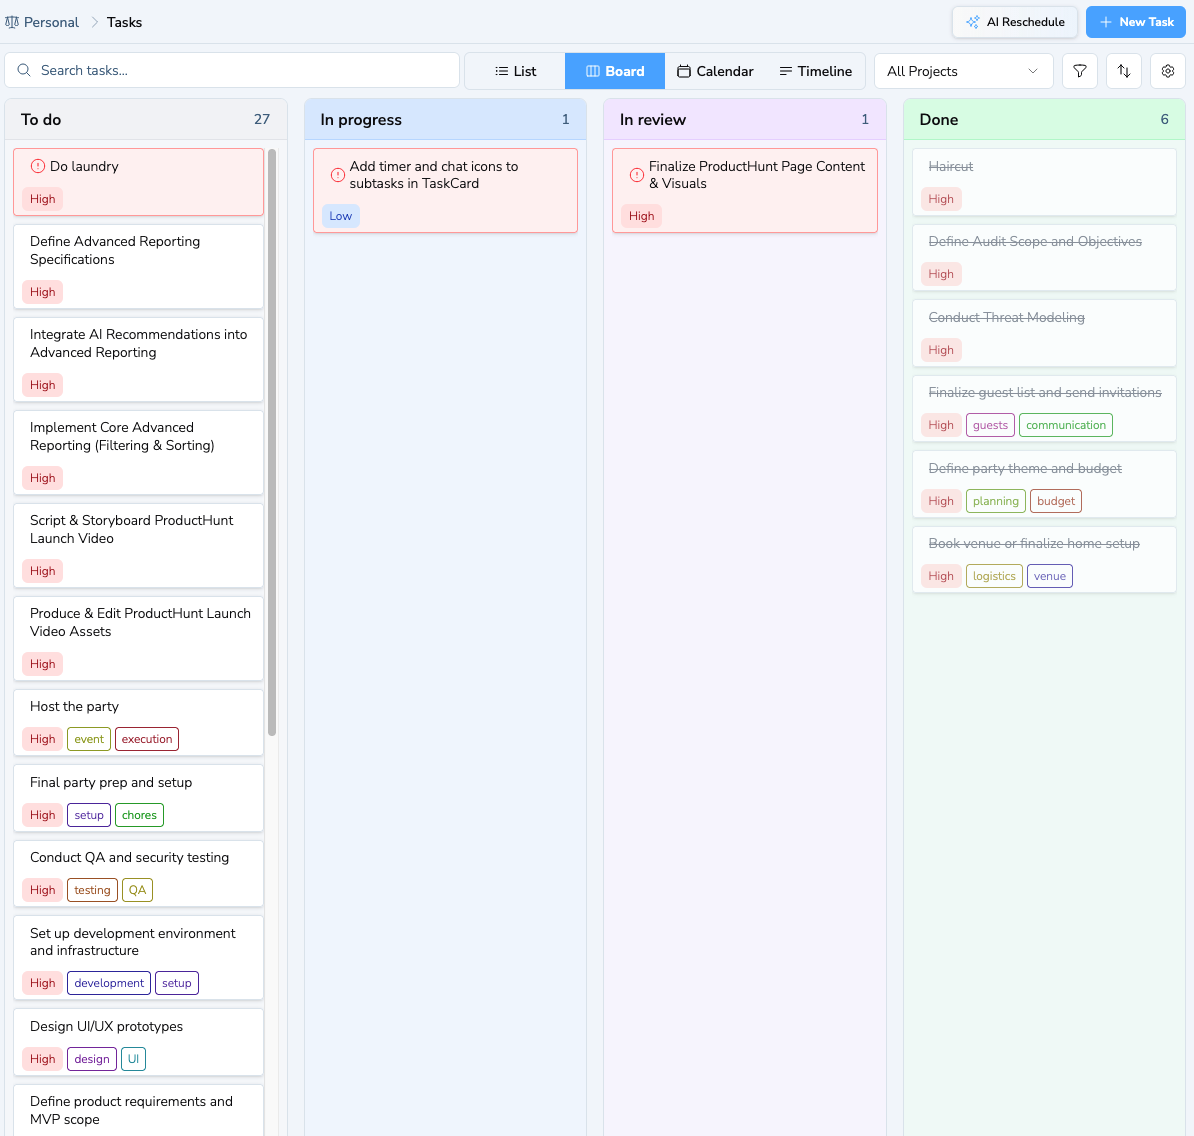Click the To do column scrollbar
This screenshot has height=1136, width=1194.
click(x=272, y=442)
